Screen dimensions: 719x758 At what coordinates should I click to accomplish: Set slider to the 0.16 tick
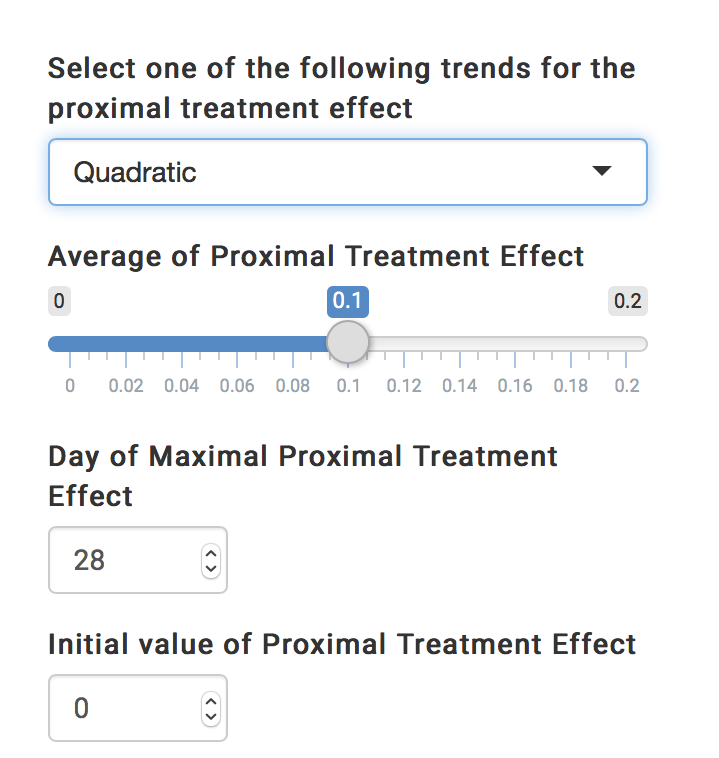pyautogui.click(x=515, y=344)
